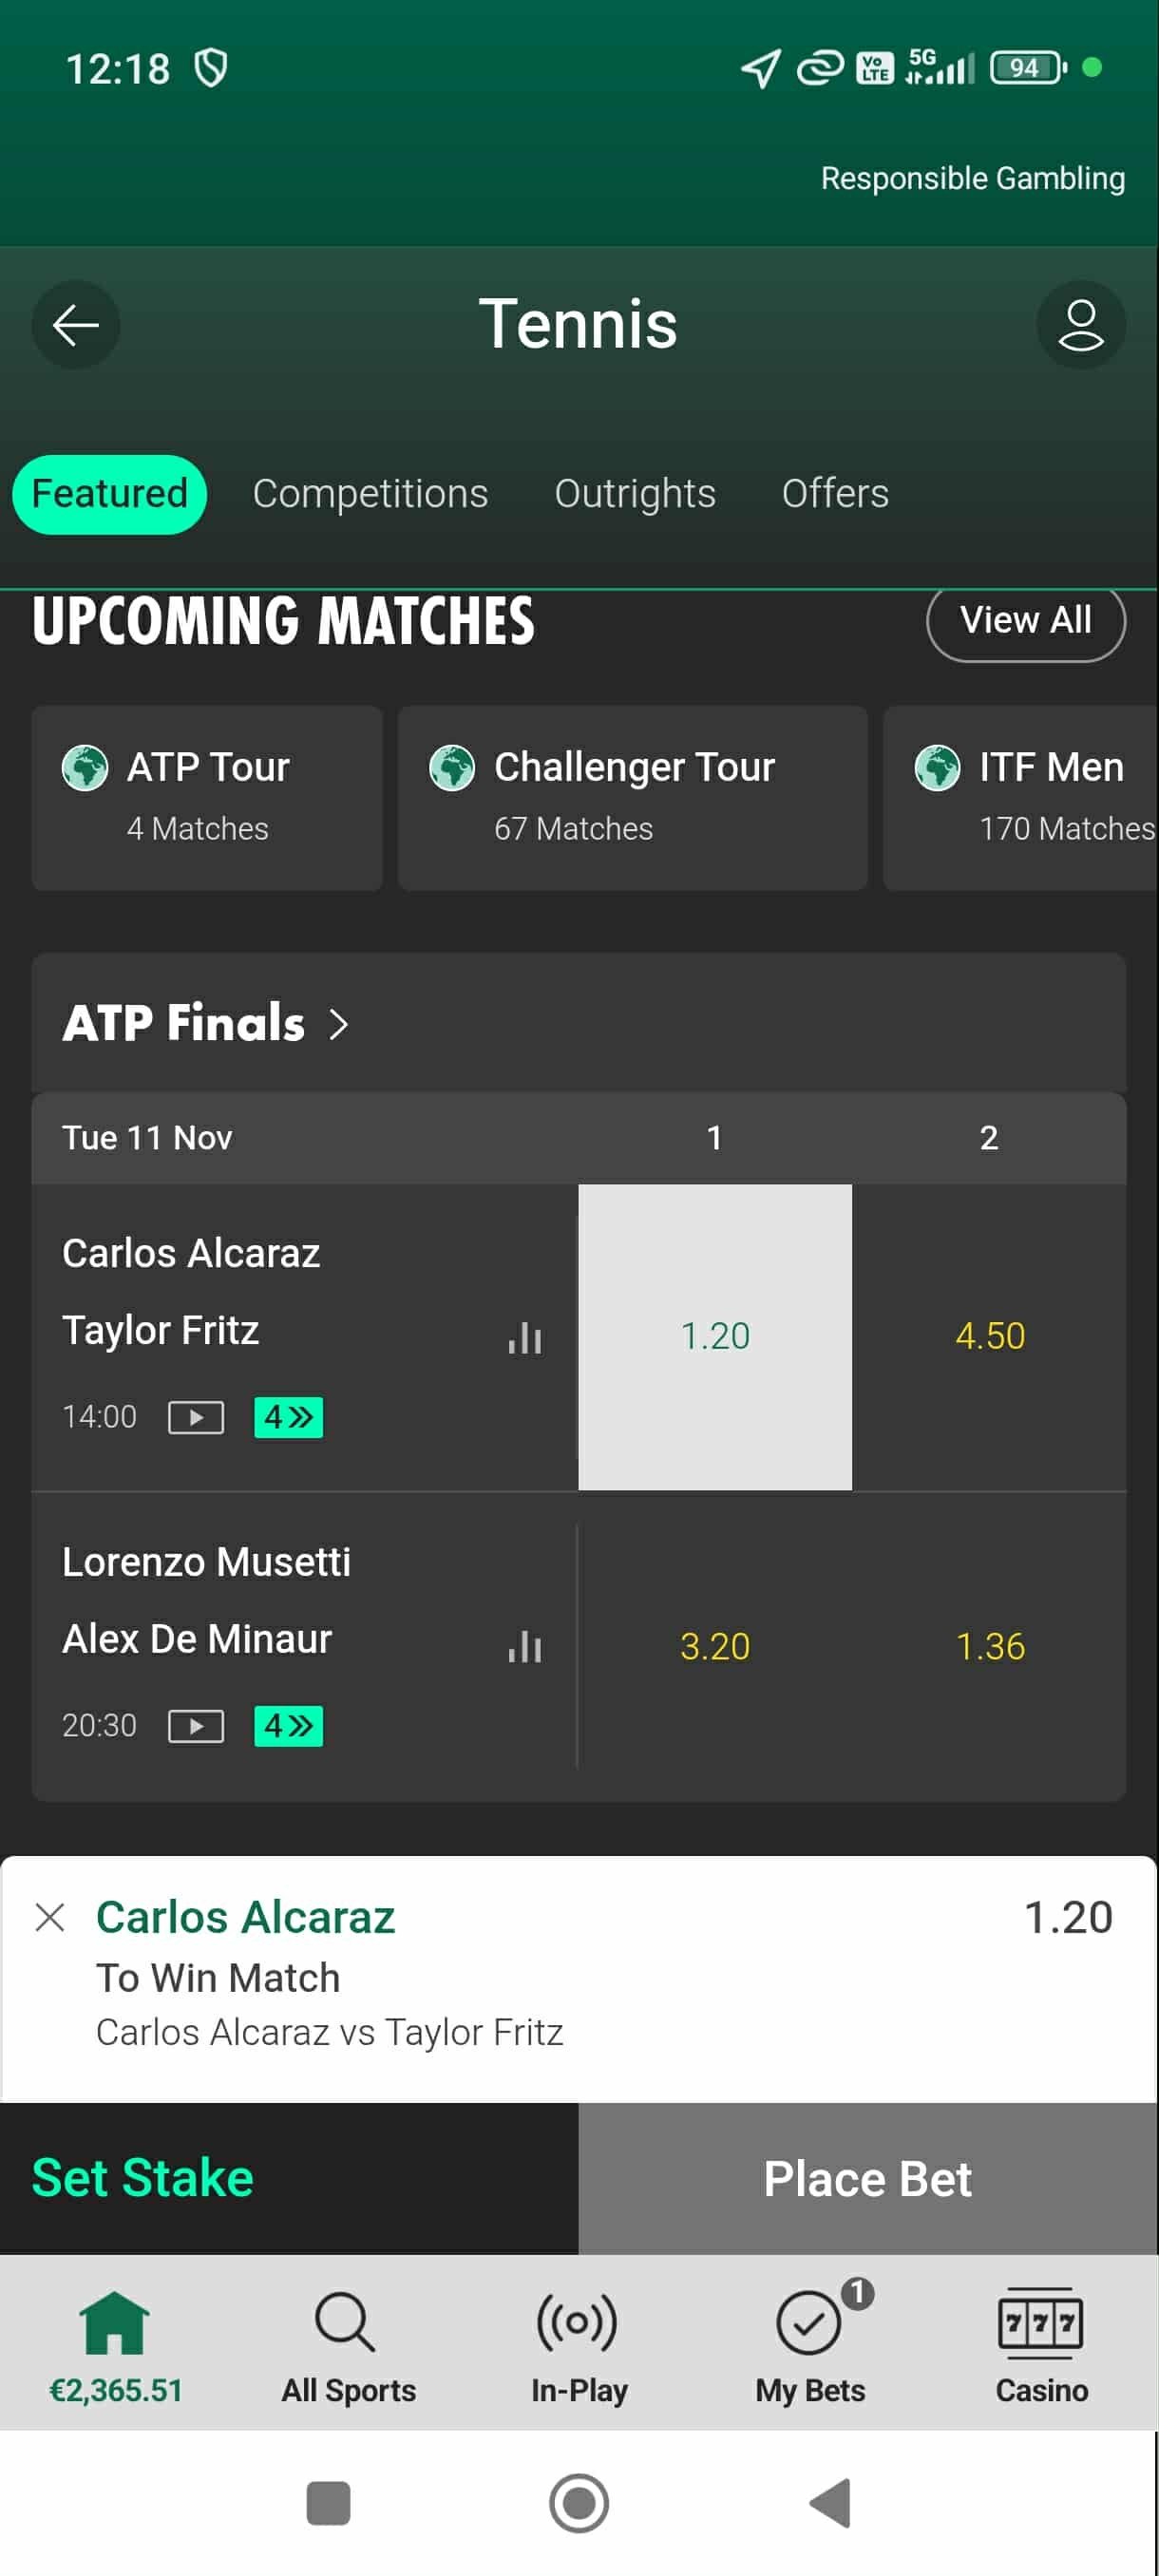Deselect Carlos Alcaraz 1.20 odds selection

point(715,1336)
